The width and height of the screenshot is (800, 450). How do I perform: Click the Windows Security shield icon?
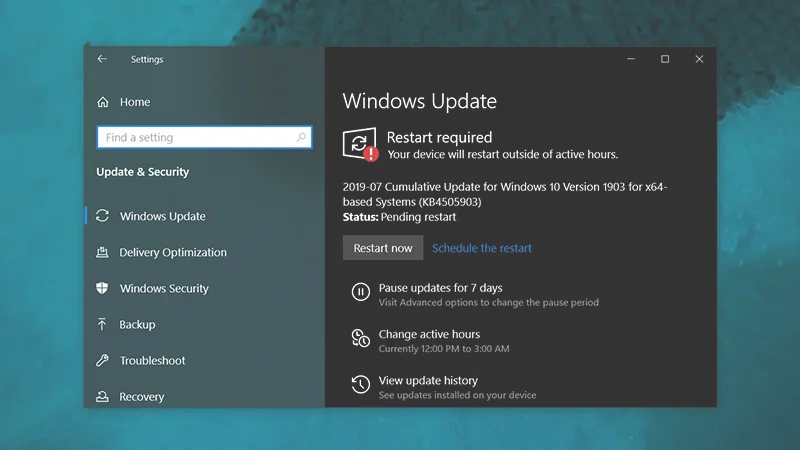pos(103,288)
